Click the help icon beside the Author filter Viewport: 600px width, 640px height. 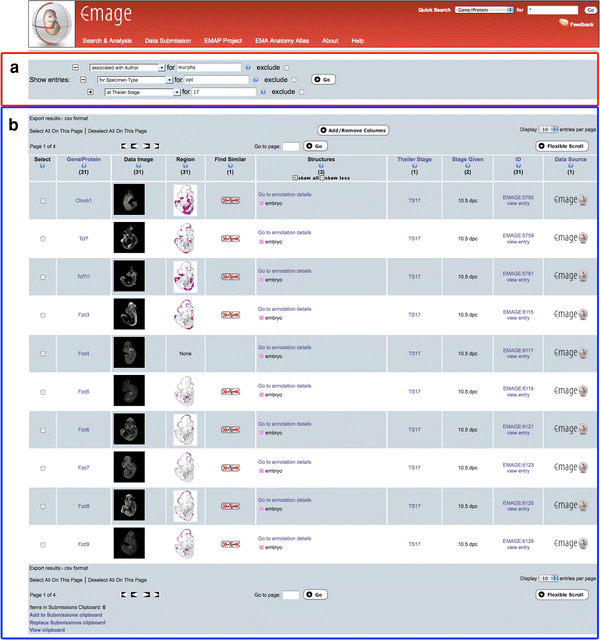click(250, 66)
